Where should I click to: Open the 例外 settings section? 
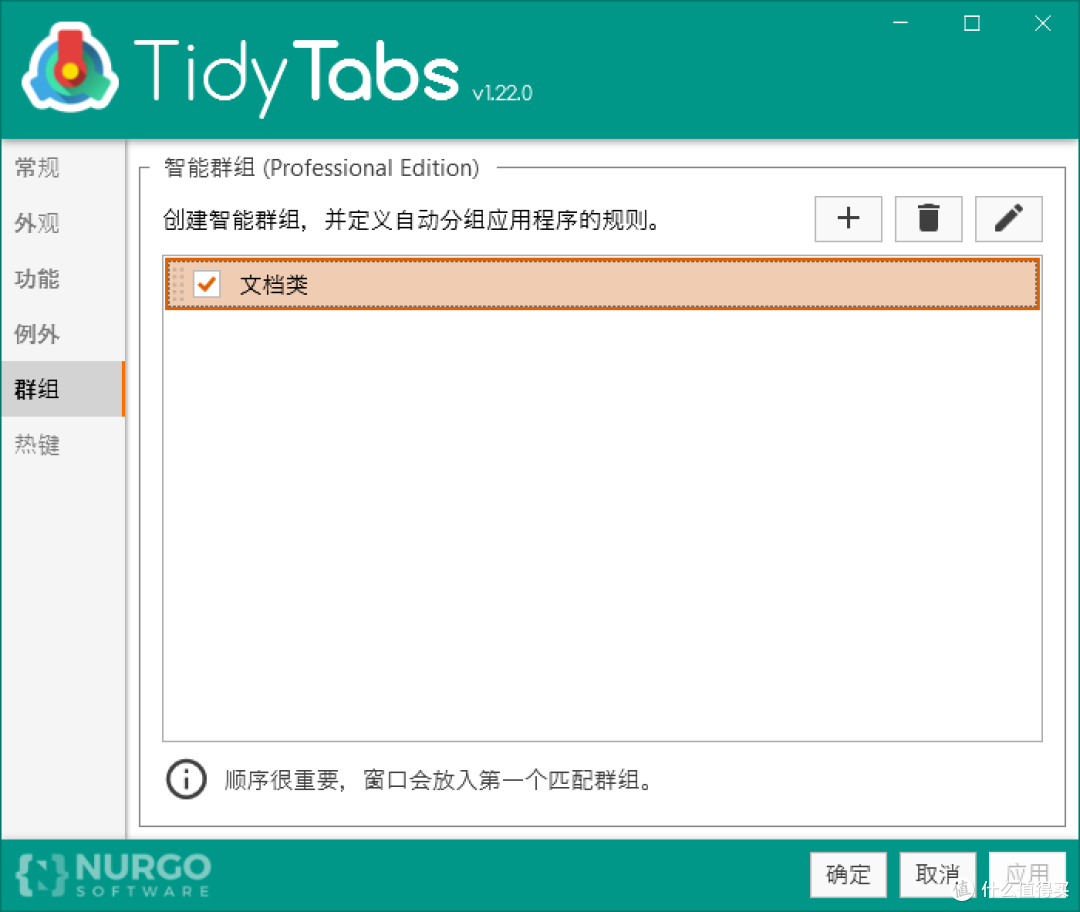[x=36, y=335]
